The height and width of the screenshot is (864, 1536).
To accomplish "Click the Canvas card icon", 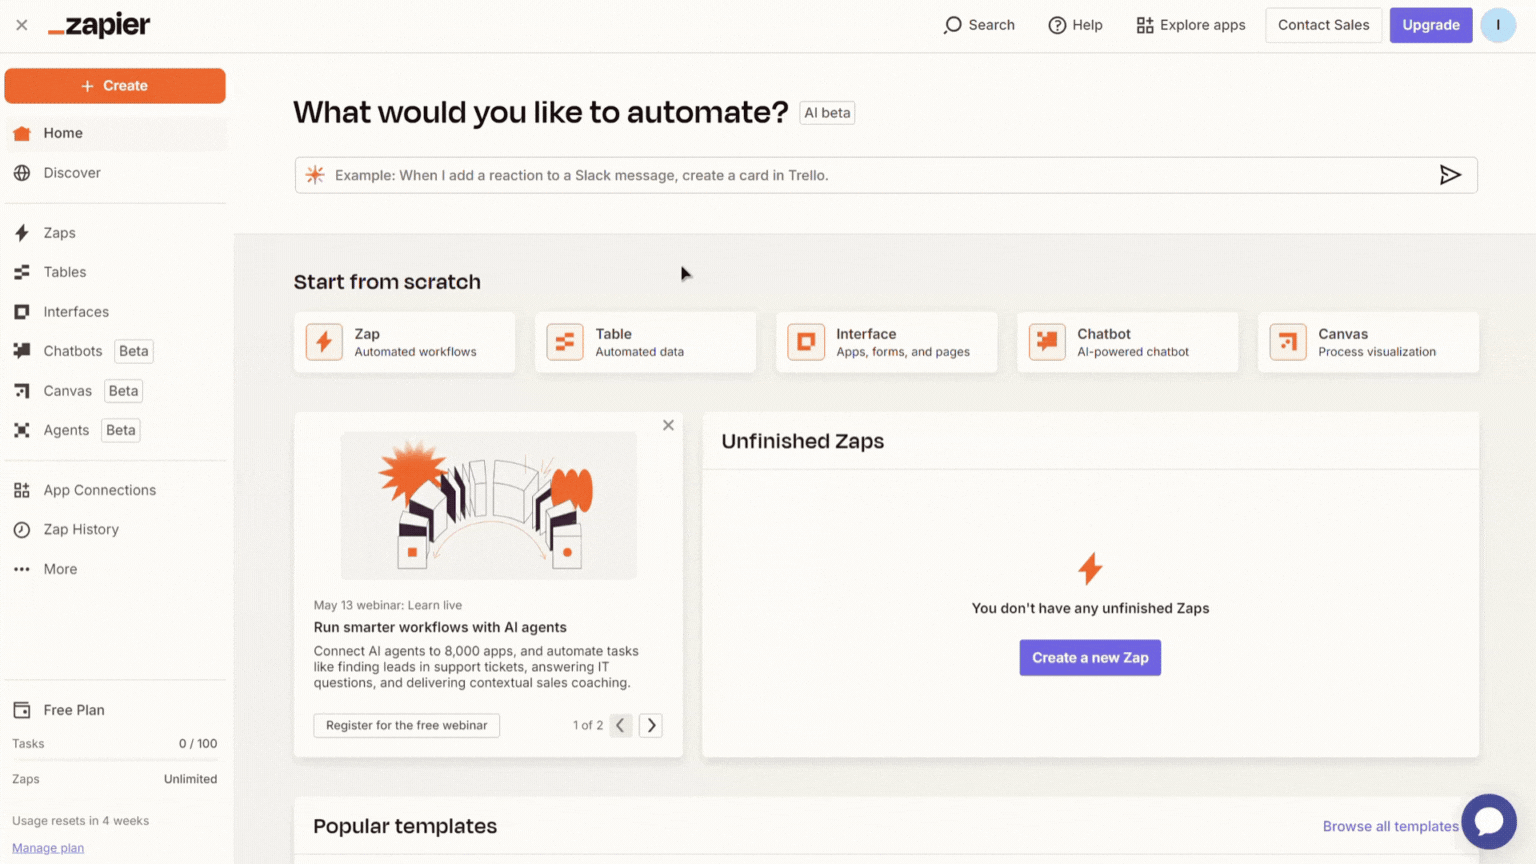I will [x=1288, y=342].
